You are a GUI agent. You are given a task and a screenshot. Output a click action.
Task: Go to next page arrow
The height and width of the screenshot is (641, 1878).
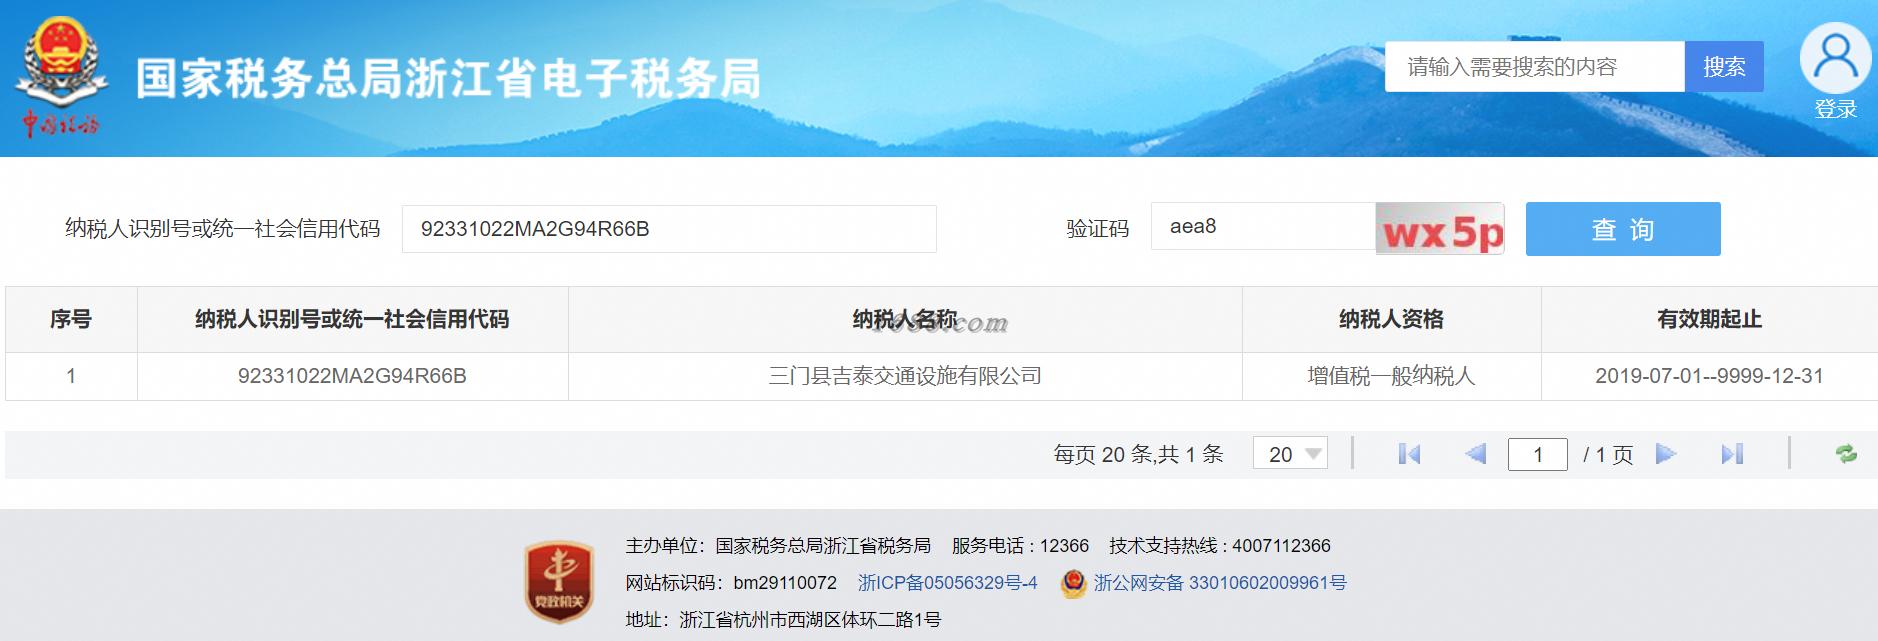(1665, 454)
